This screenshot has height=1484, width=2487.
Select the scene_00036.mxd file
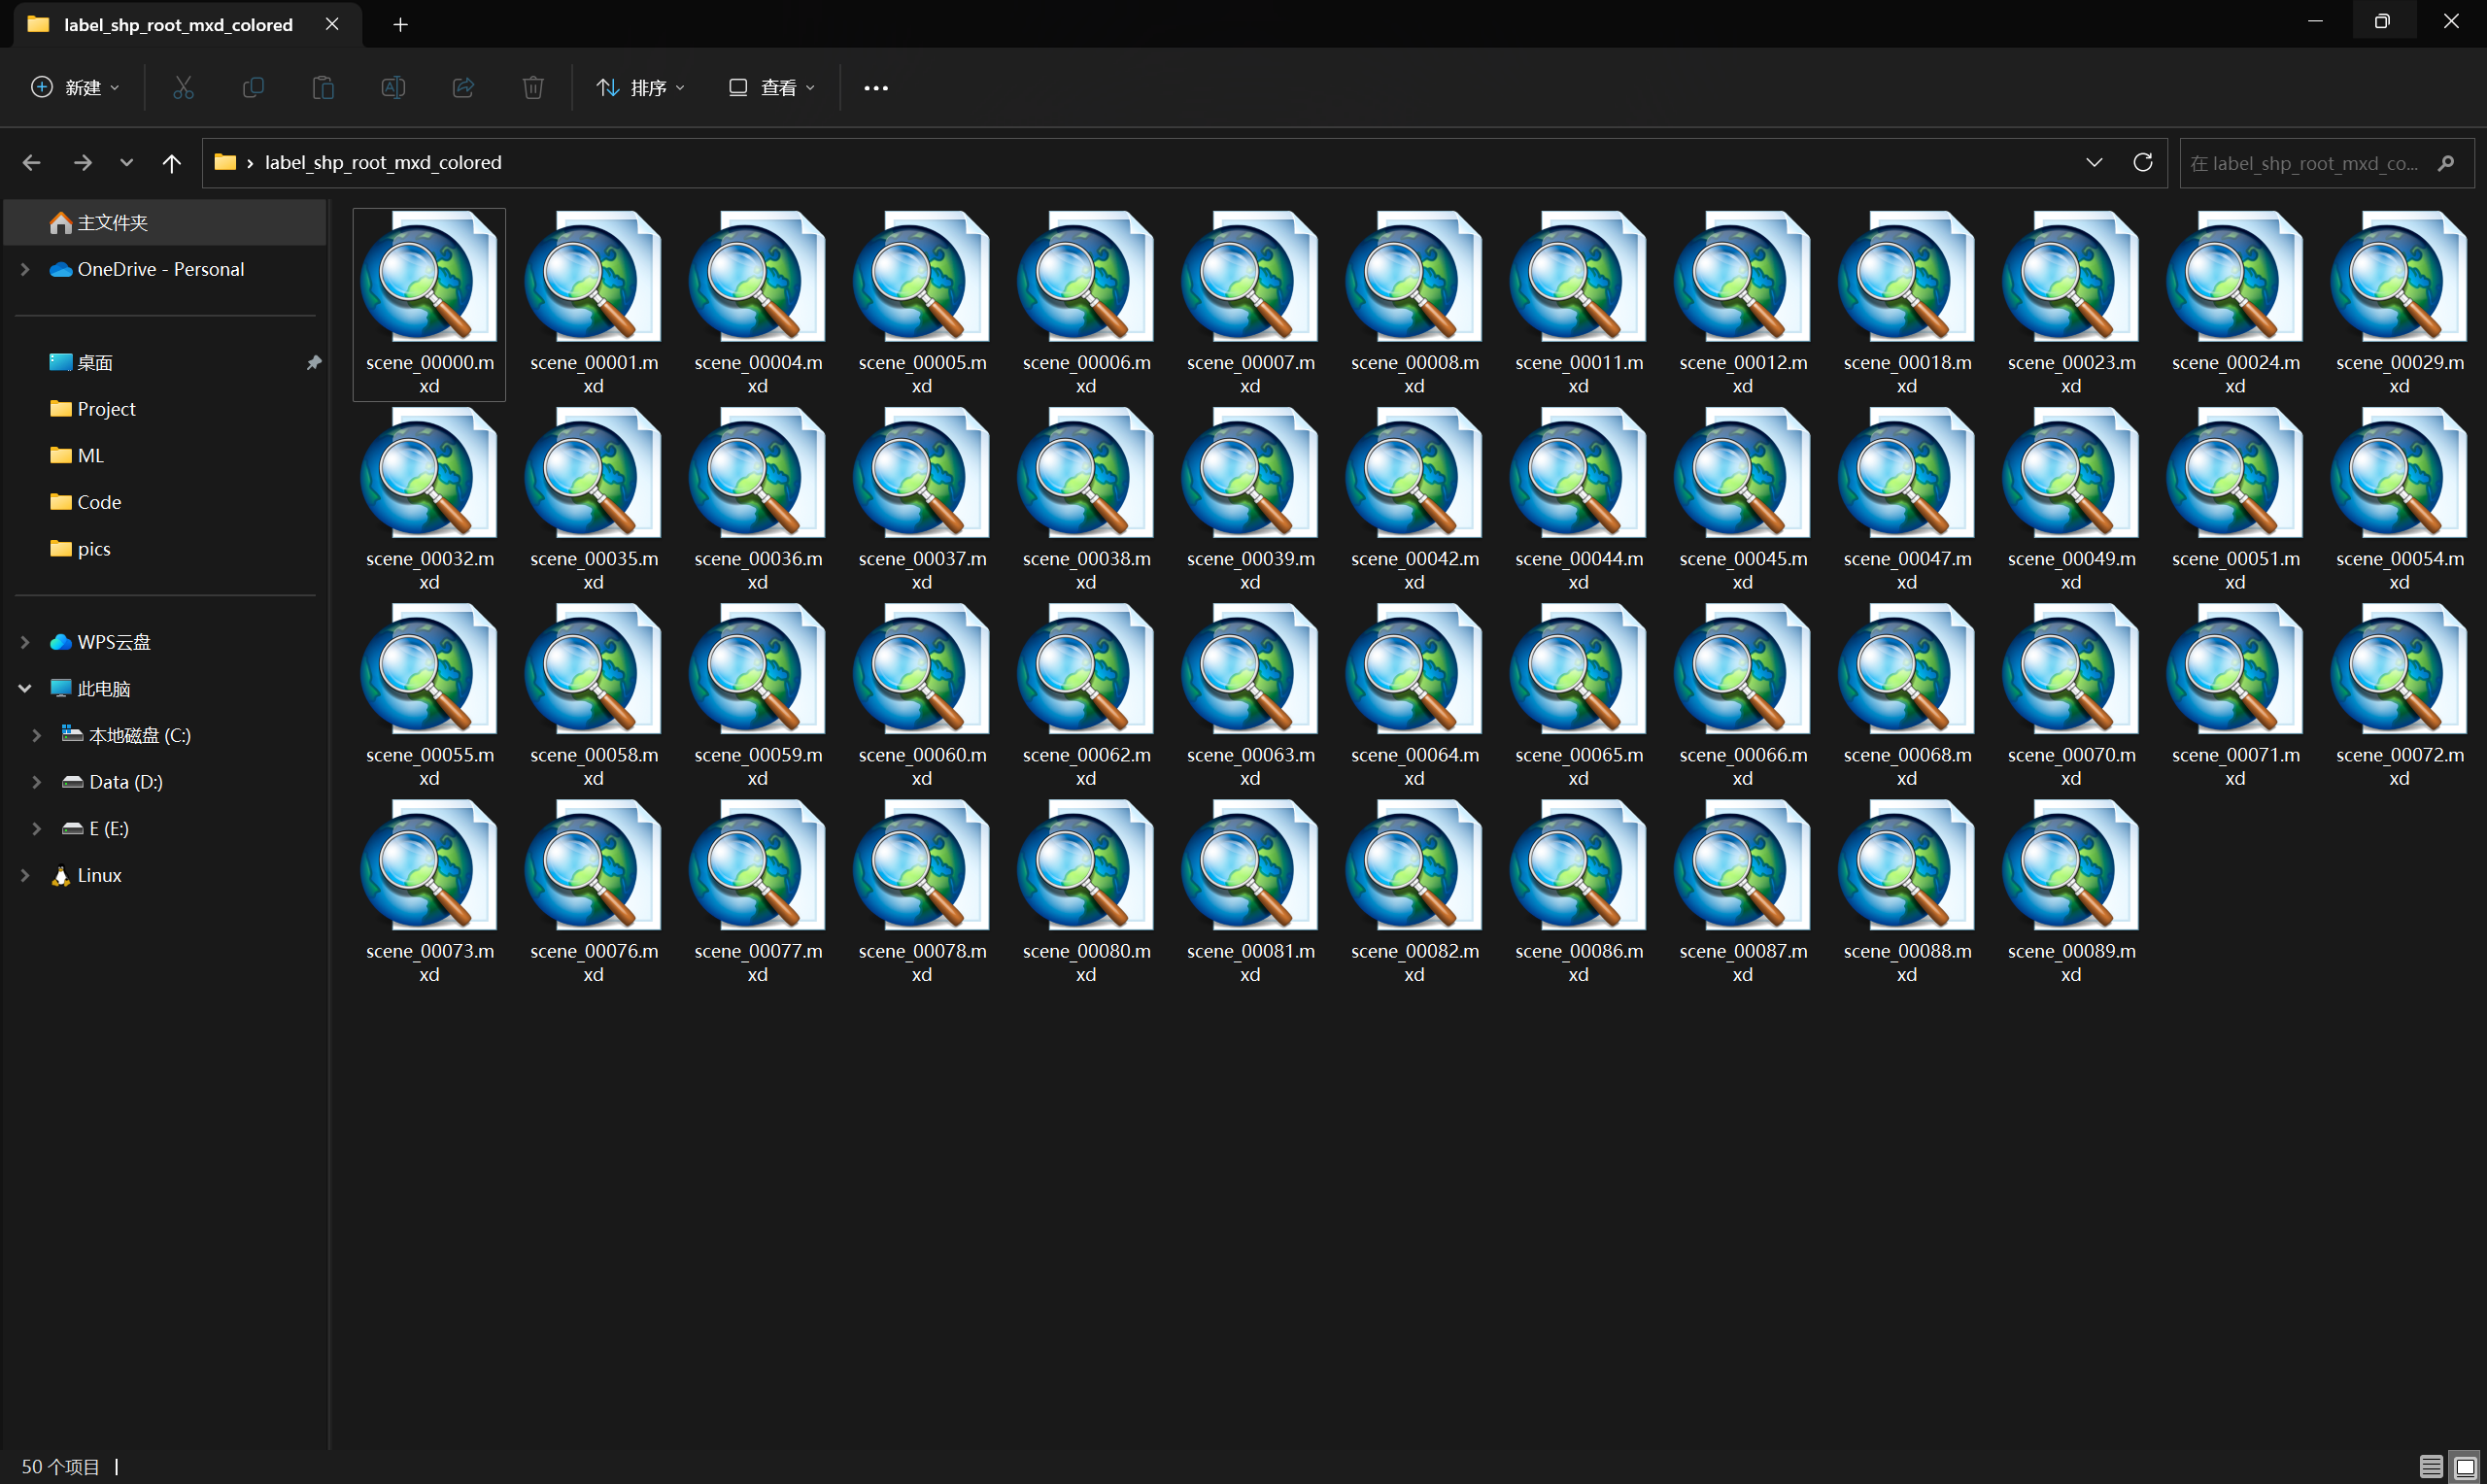pyautogui.click(x=758, y=500)
